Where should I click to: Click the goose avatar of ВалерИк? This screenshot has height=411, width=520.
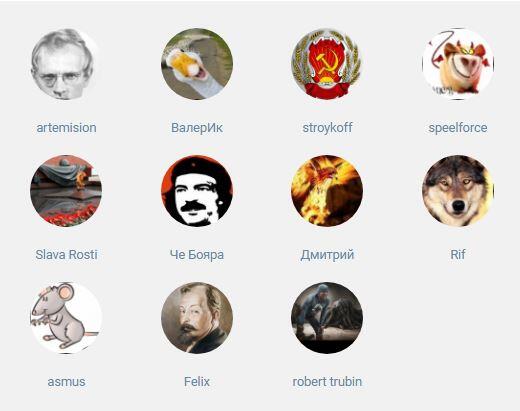coord(197,64)
